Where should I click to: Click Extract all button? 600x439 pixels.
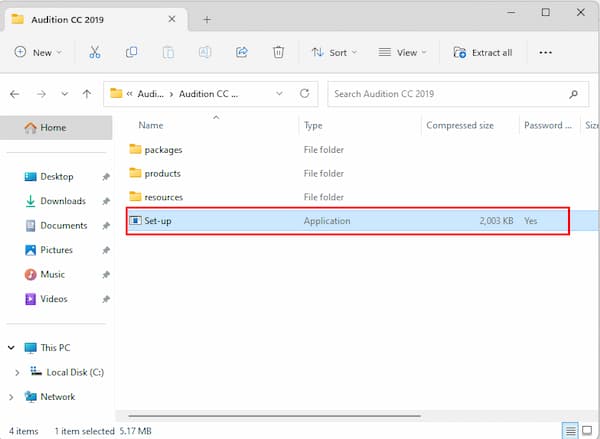(483, 52)
